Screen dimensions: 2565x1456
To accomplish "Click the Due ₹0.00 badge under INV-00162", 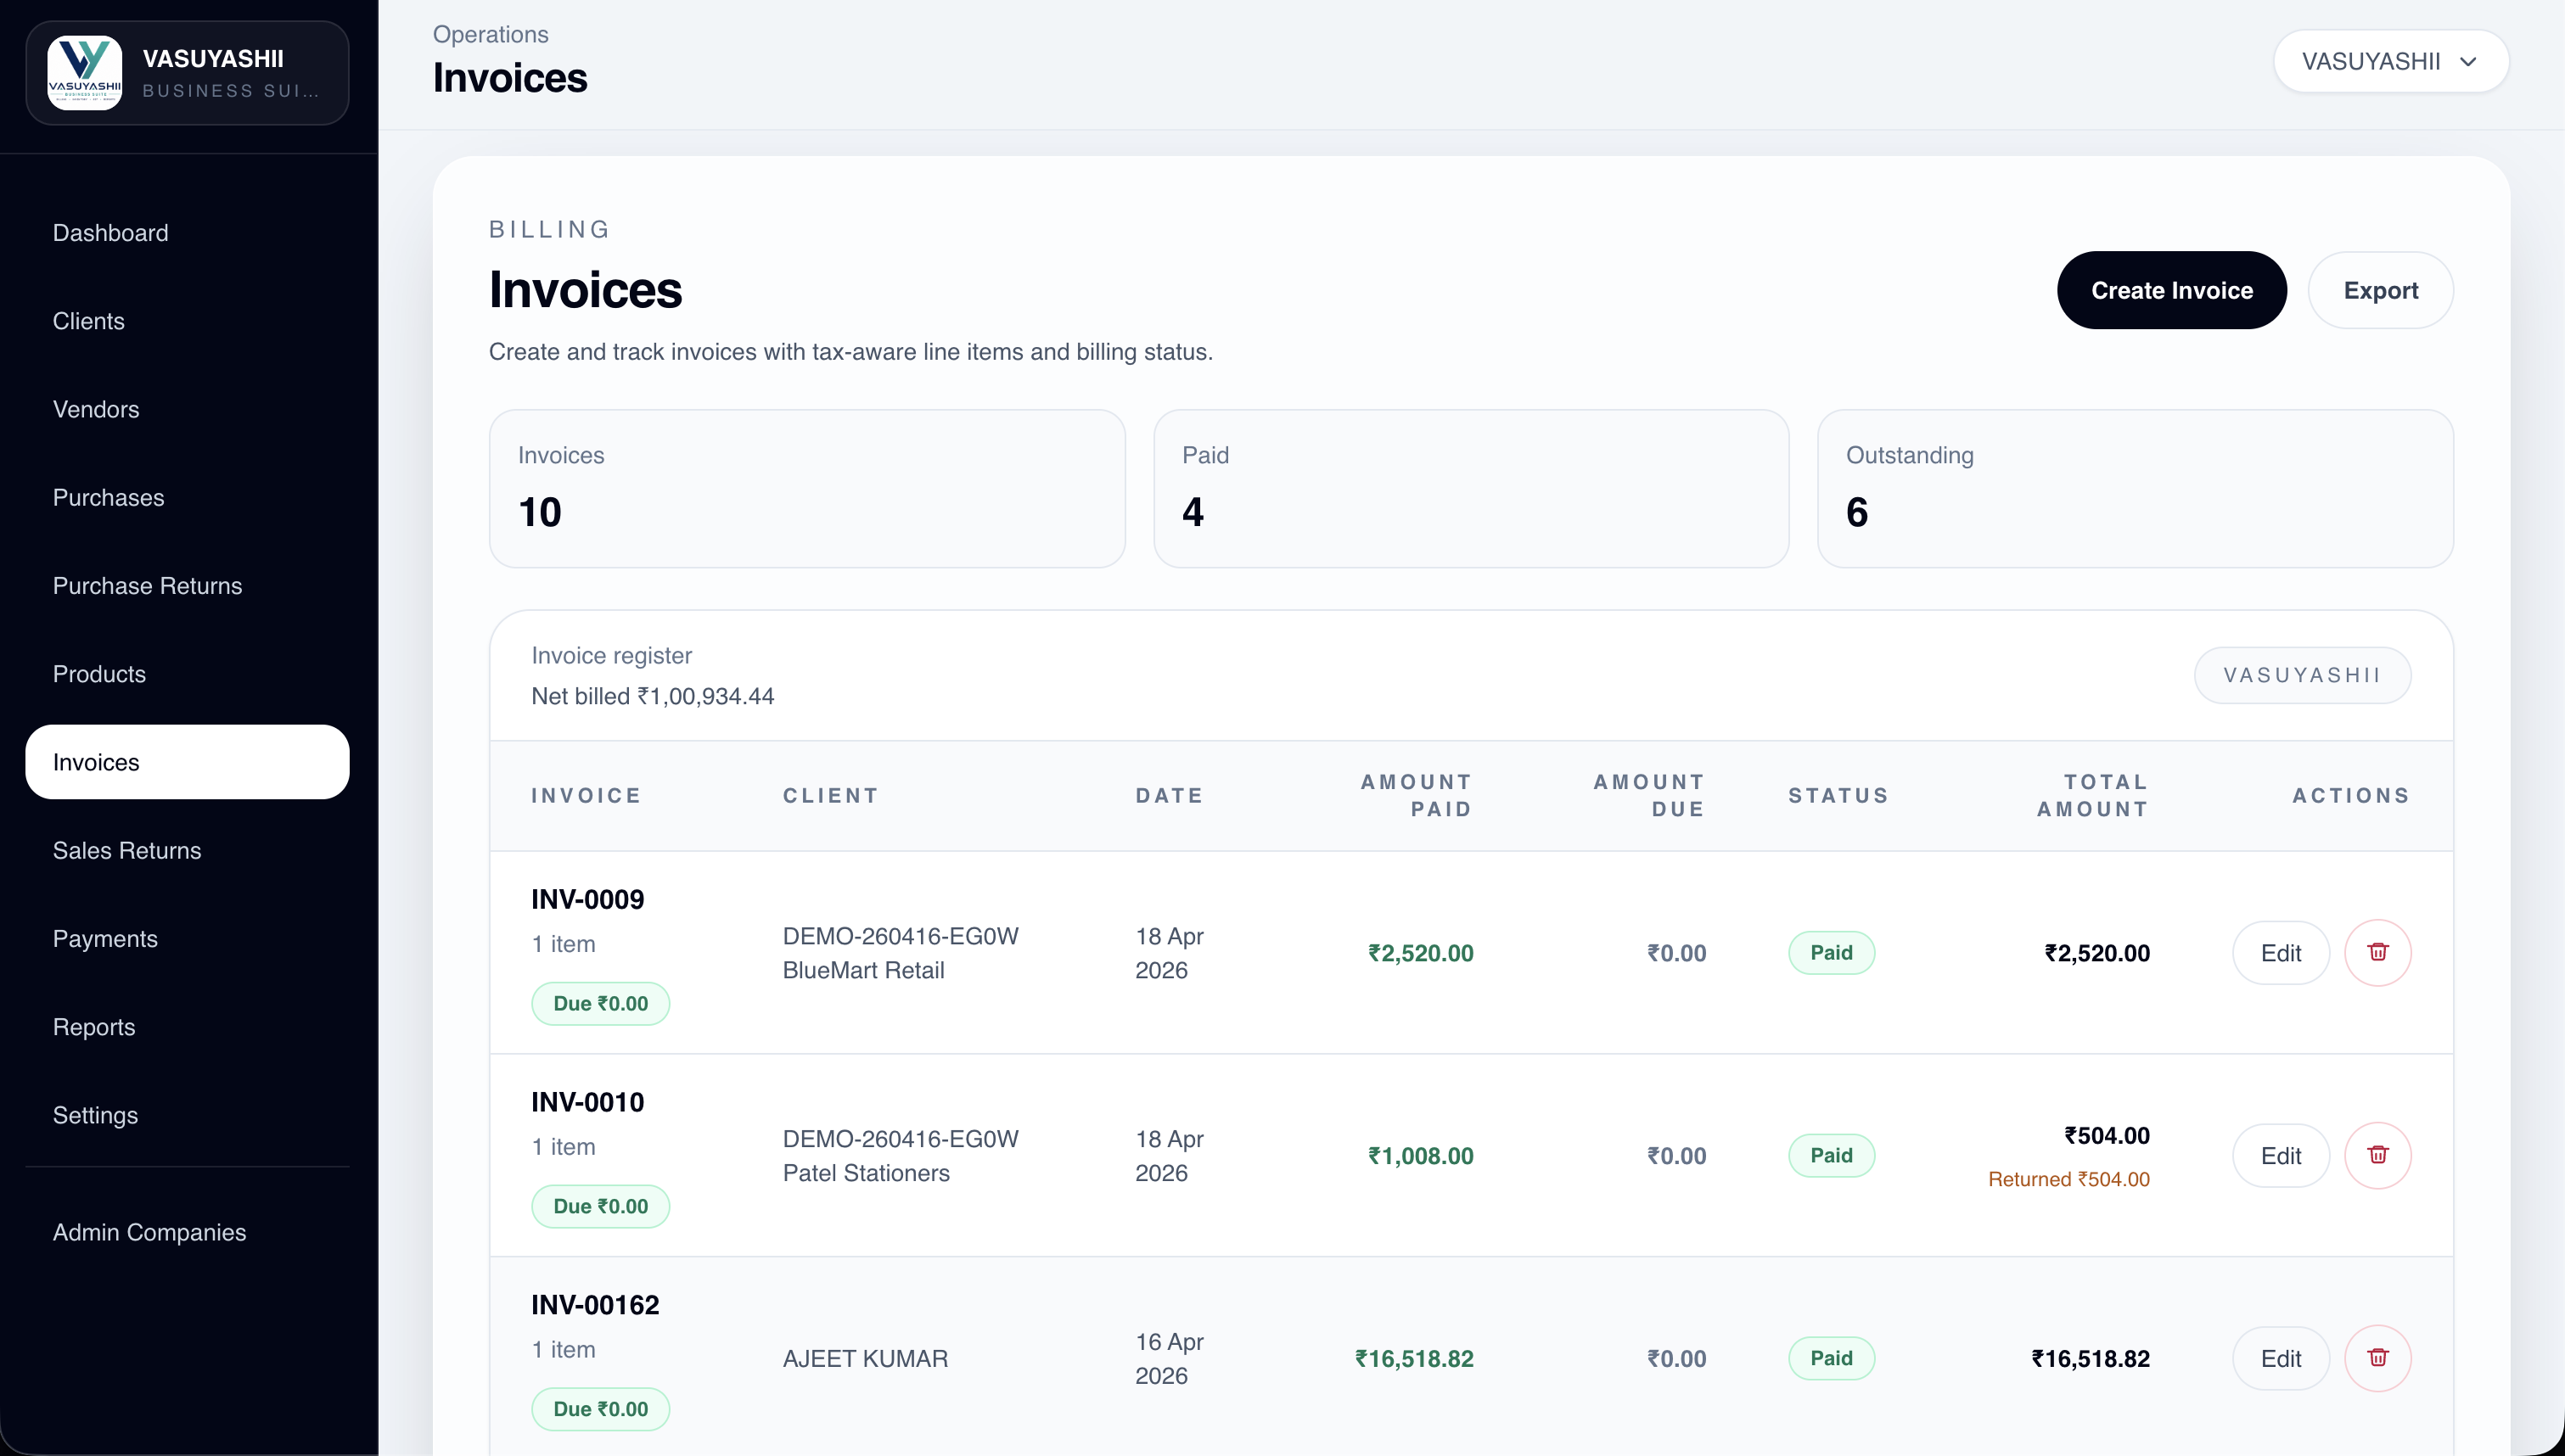I will (600, 1410).
